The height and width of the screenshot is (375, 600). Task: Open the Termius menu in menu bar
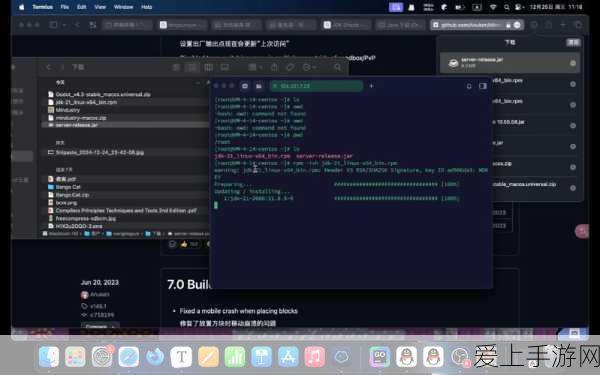pyautogui.click(x=42, y=7)
